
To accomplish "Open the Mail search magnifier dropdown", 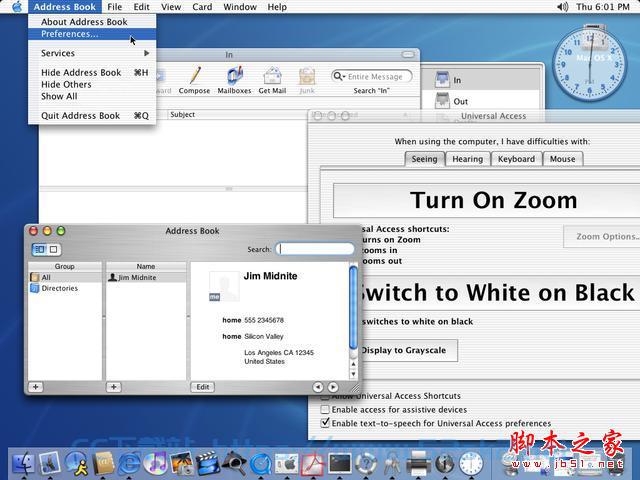I will tap(339, 76).
